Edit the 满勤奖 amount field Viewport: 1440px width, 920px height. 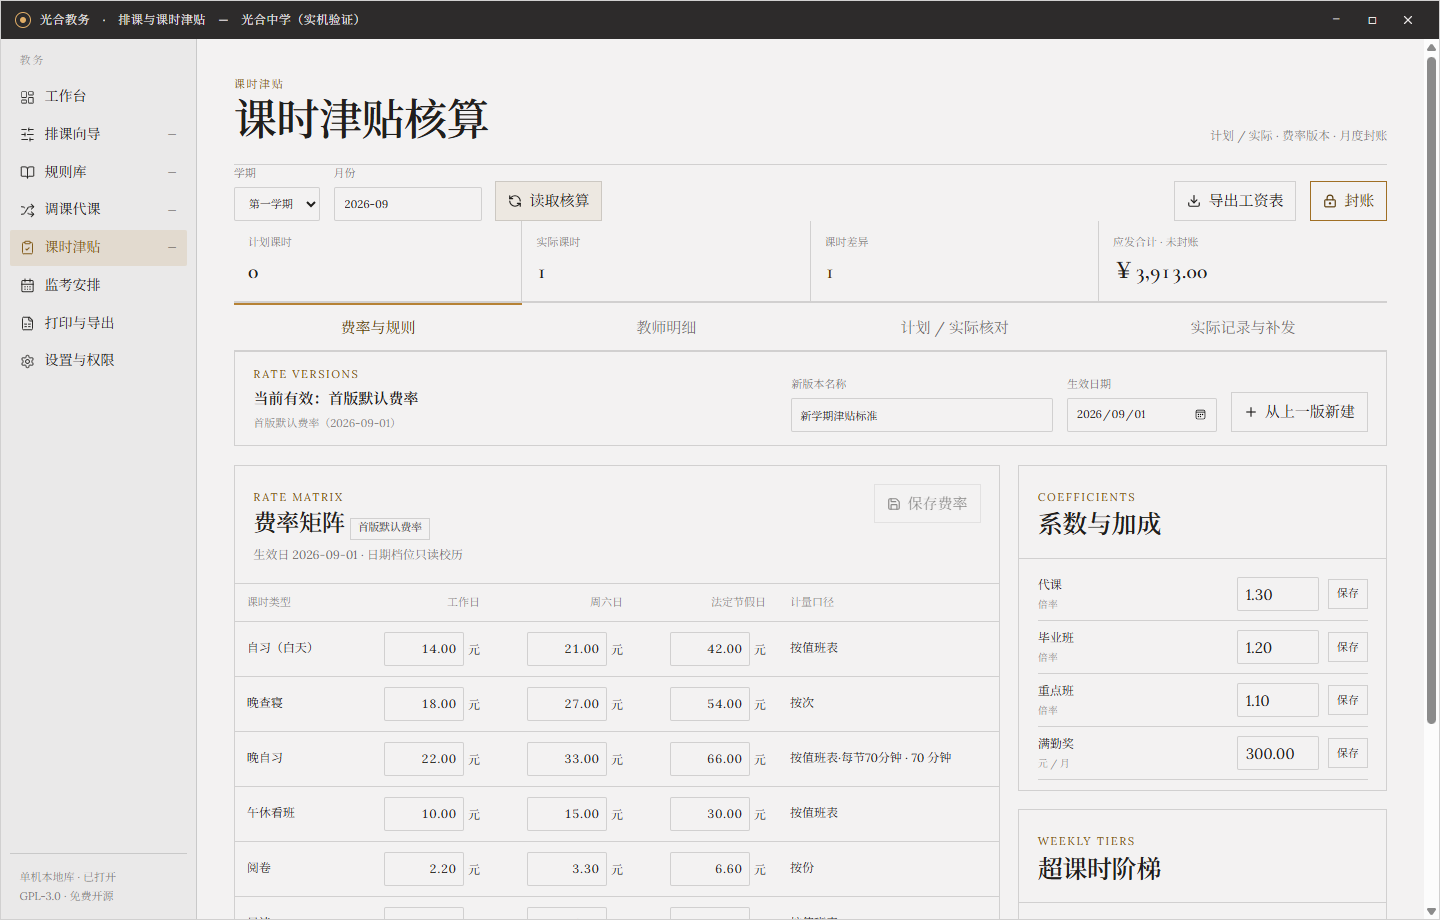pos(1278,753)
